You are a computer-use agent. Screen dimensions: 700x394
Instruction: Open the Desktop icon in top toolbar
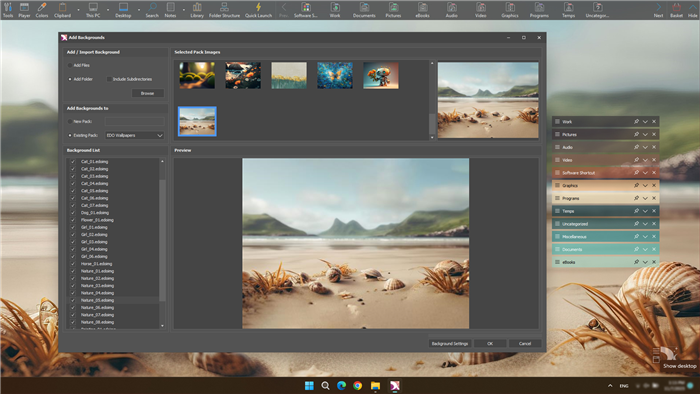123,9
